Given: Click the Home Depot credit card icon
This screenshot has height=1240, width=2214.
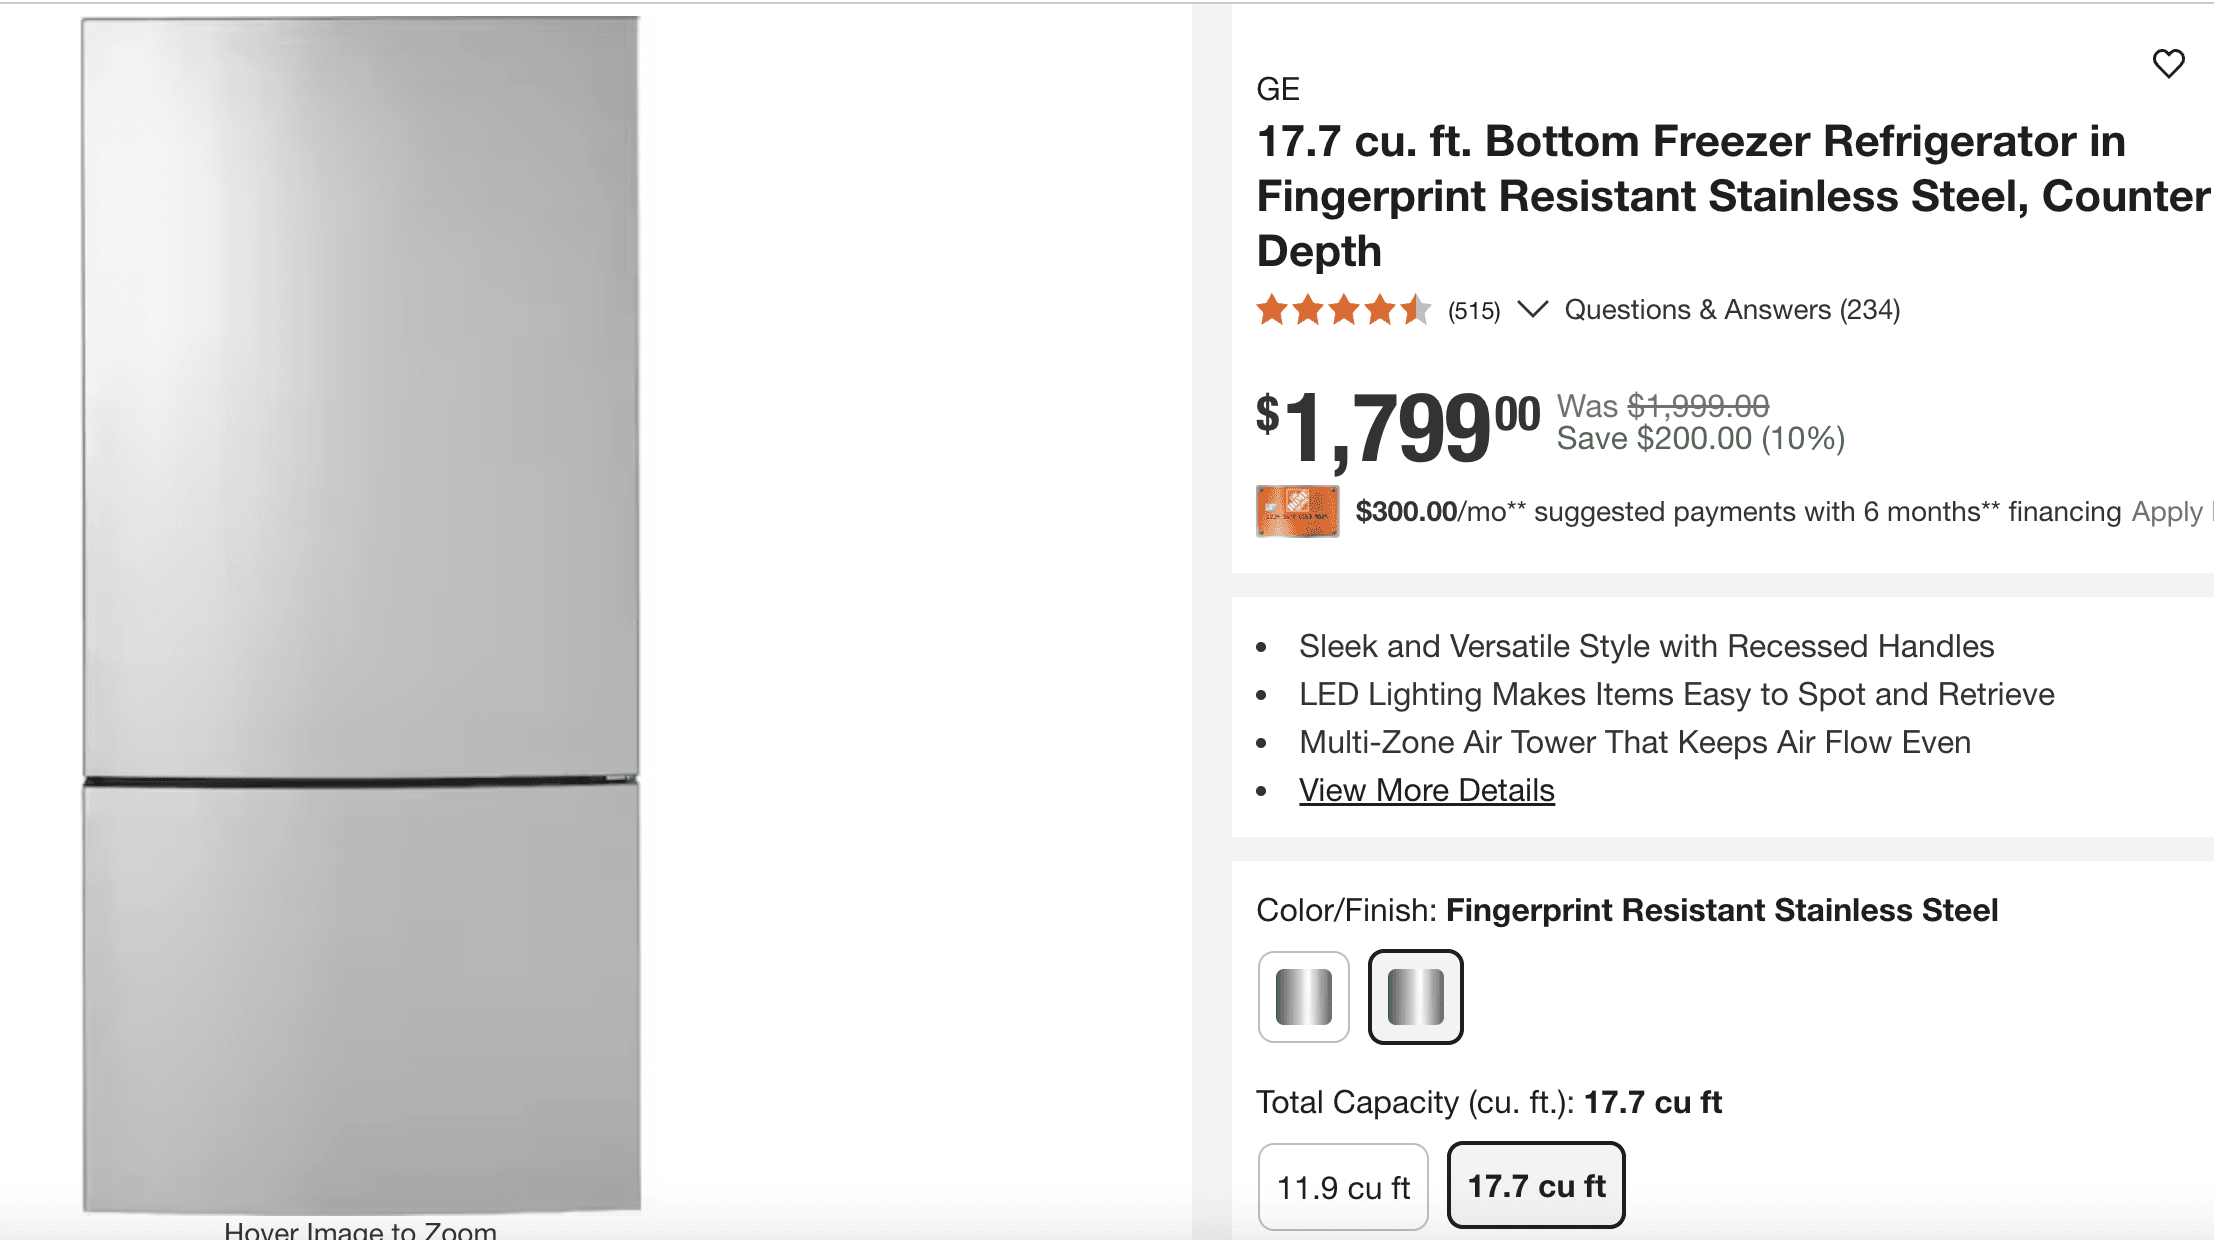Looking at the screenshot, I should tap(1297, 511).
